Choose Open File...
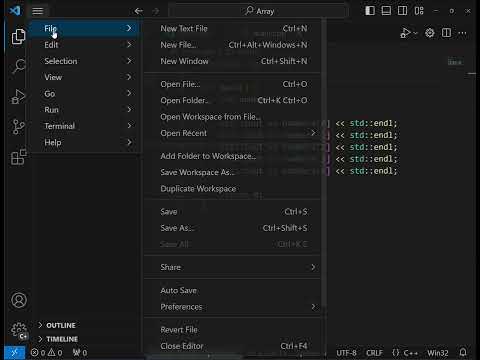The image size is (480, 360). [x=233, y=84]
